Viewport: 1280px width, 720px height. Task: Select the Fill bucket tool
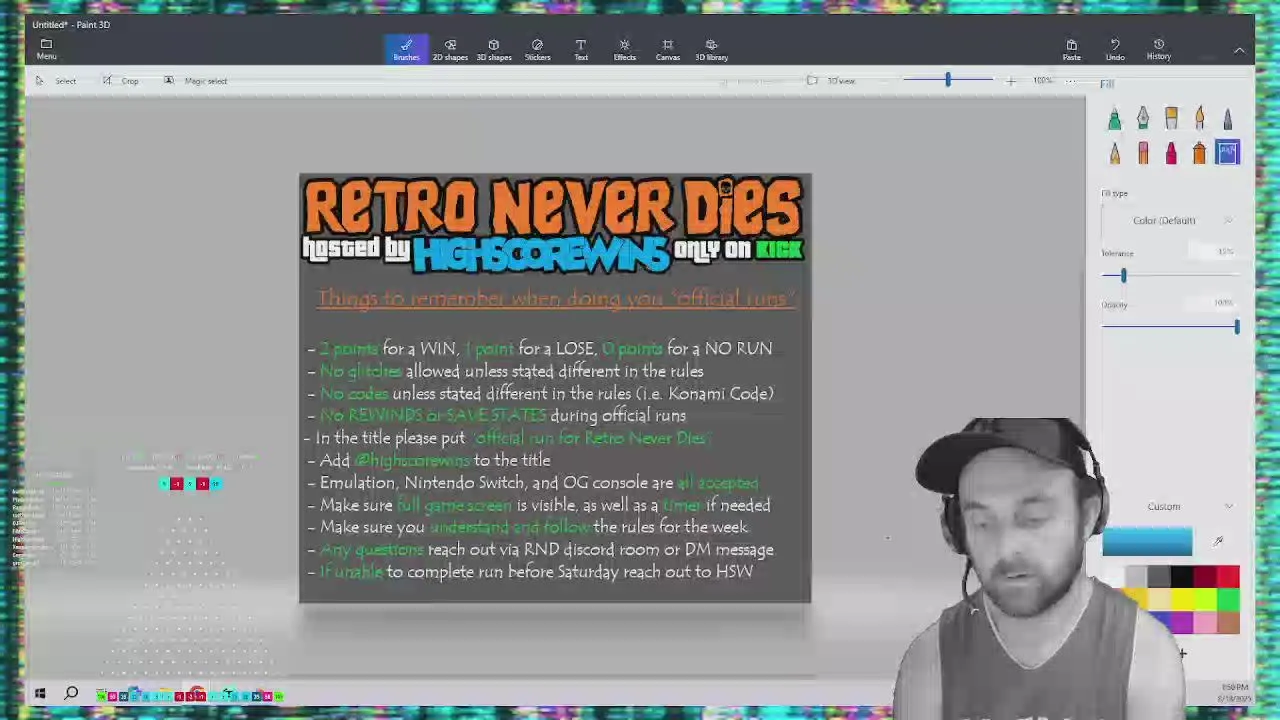1227,152
